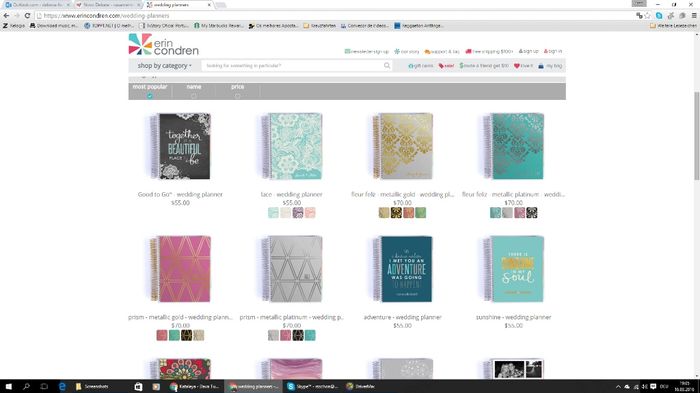
Task: Open the Kreuzfahrten bookmark folder
Action: click(319, 26)
